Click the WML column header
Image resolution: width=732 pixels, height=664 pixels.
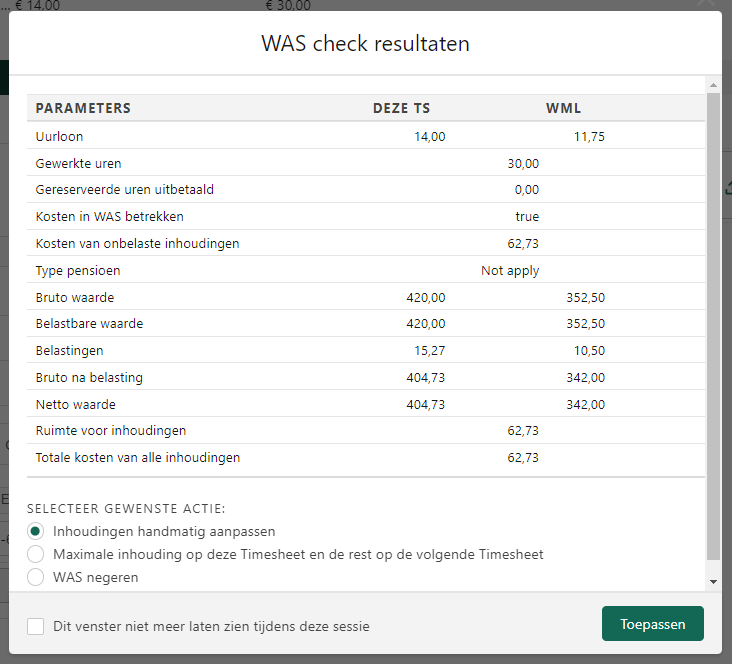[563, 108]
